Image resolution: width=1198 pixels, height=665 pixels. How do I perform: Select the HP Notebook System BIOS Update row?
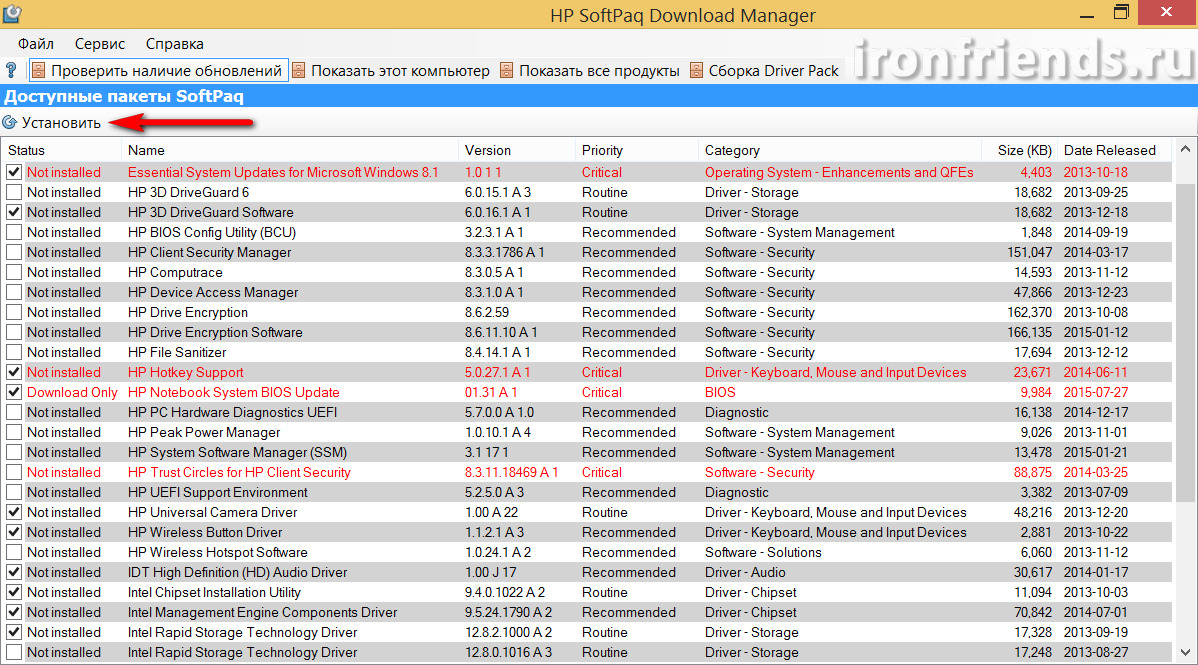234,392
